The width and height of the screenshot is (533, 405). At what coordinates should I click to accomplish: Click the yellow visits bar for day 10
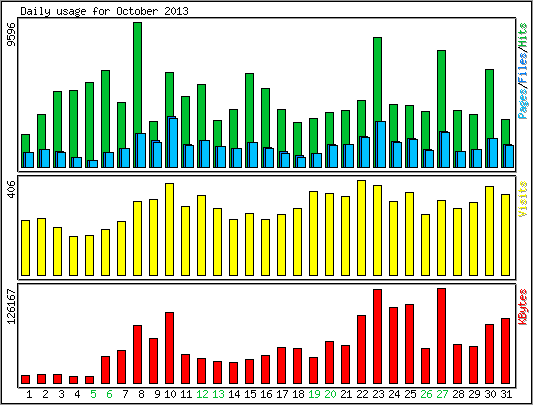point(169,229)
